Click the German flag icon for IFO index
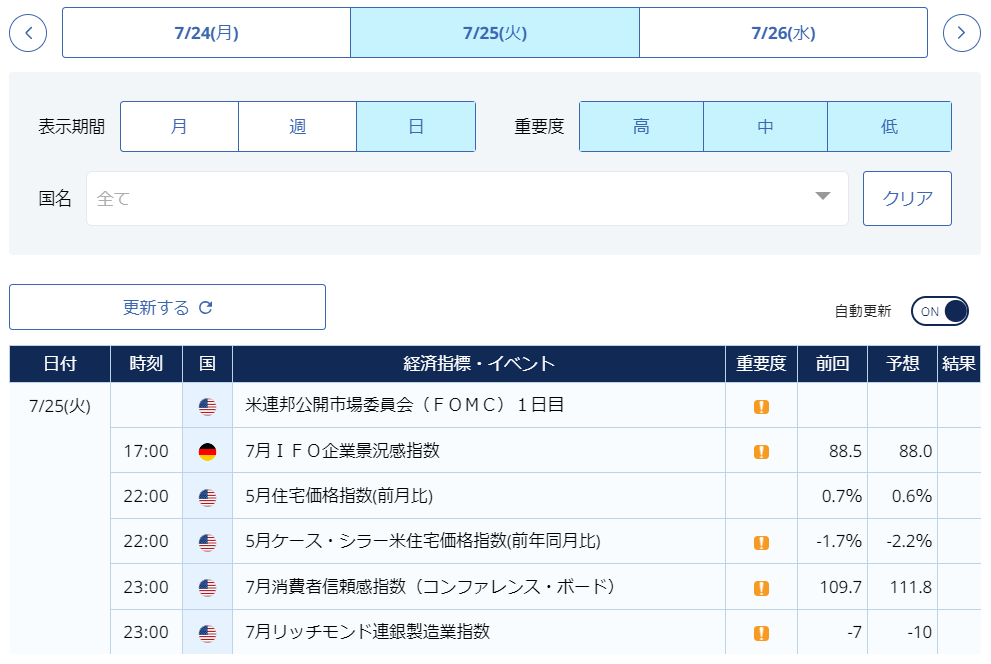 207,452
